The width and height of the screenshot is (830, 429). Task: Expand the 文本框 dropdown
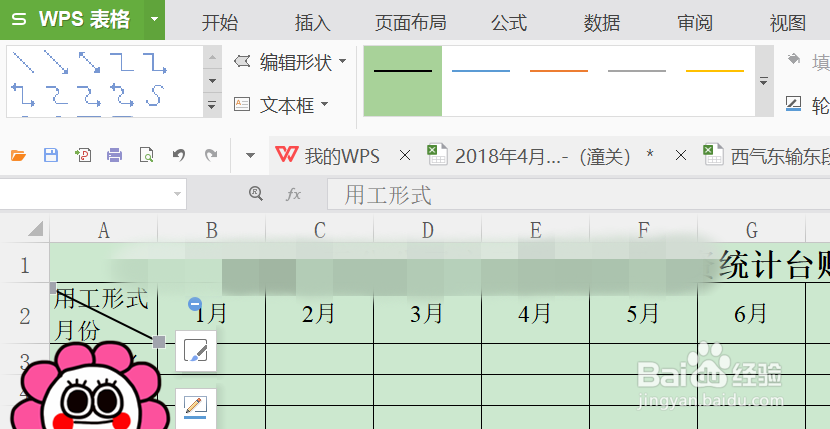324,104
